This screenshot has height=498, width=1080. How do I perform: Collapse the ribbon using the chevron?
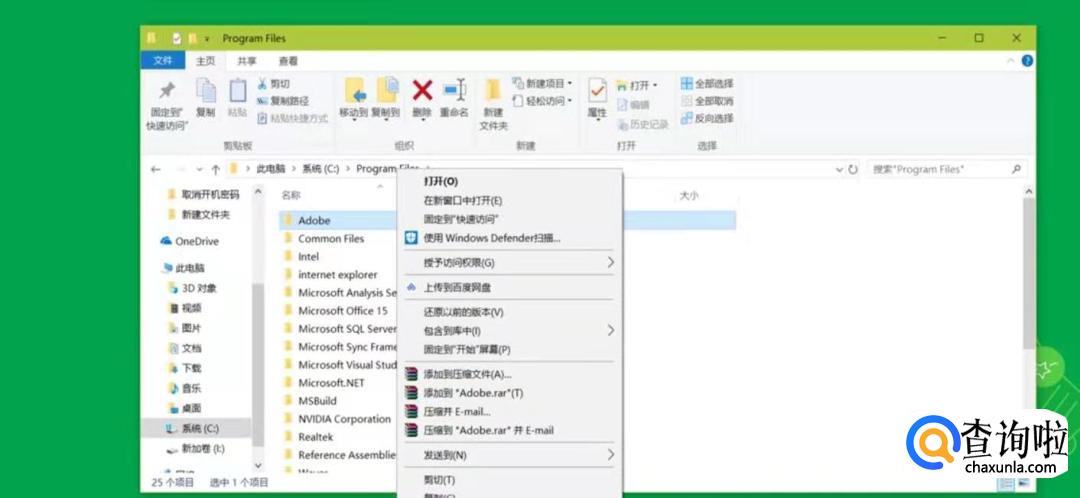click(1011, 61)
